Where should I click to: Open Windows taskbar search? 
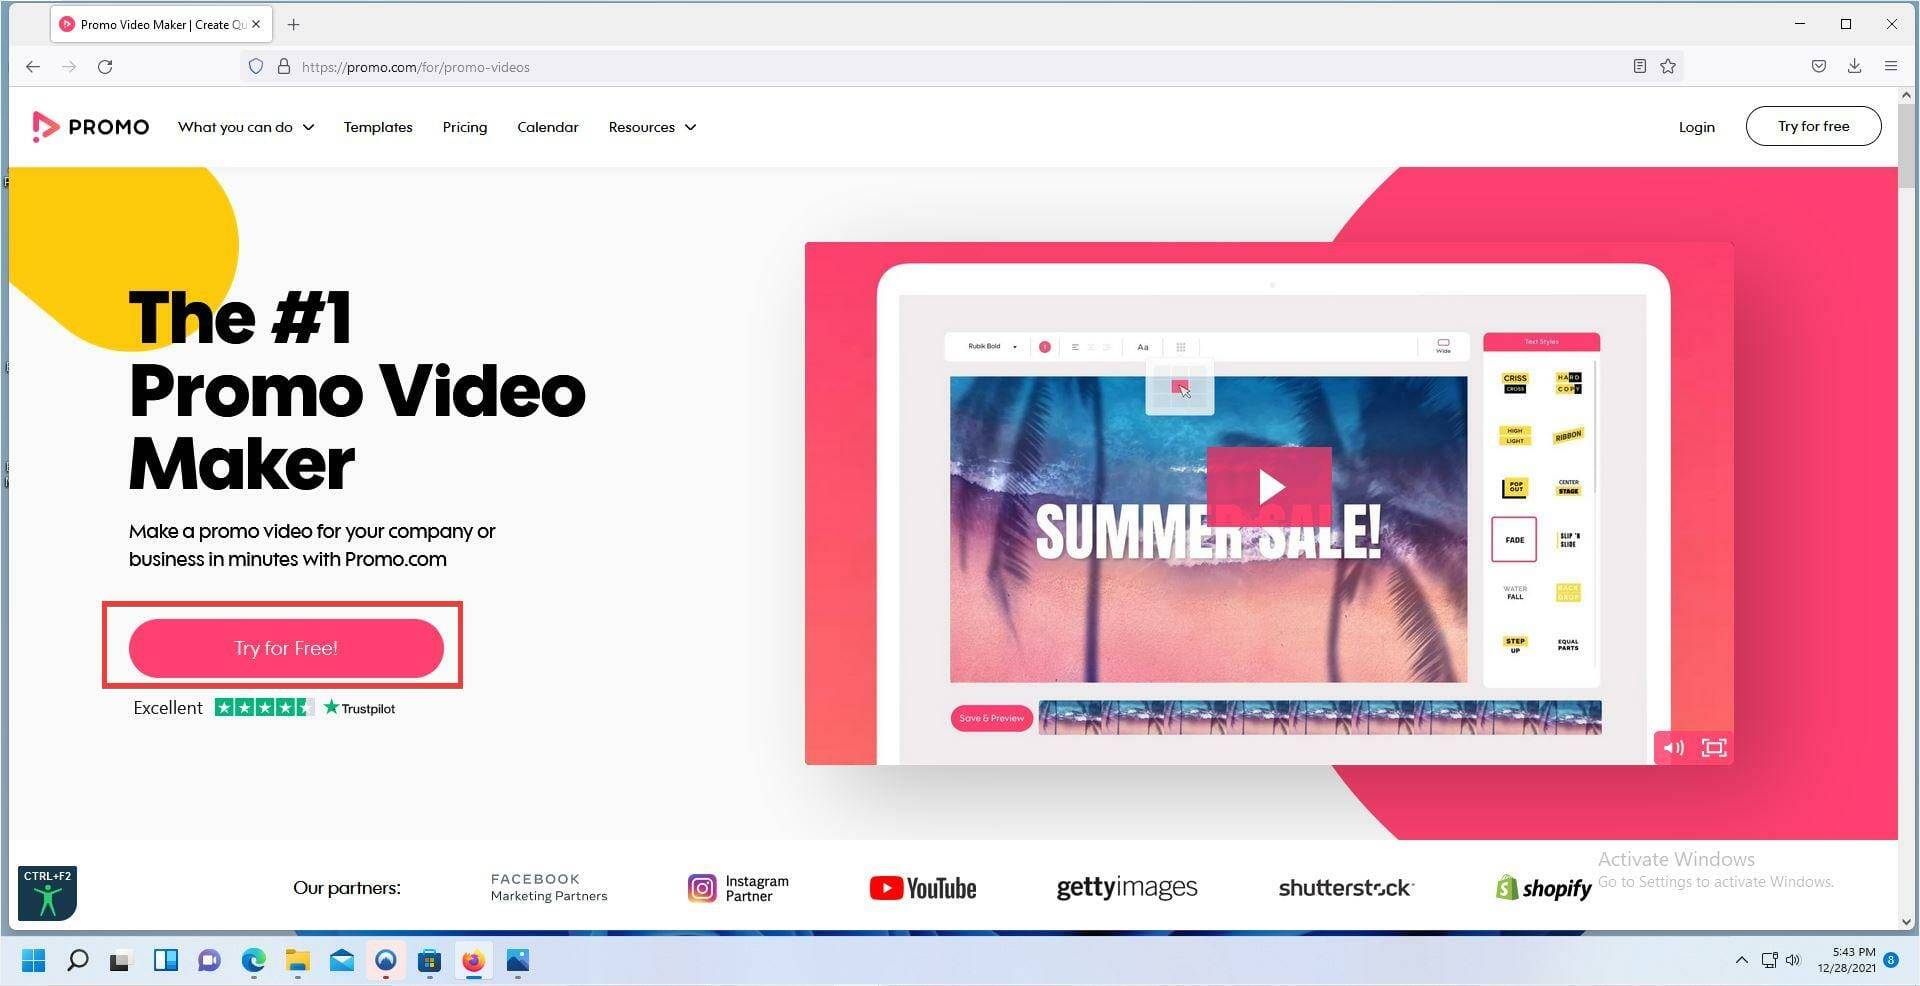click(77, 961)
